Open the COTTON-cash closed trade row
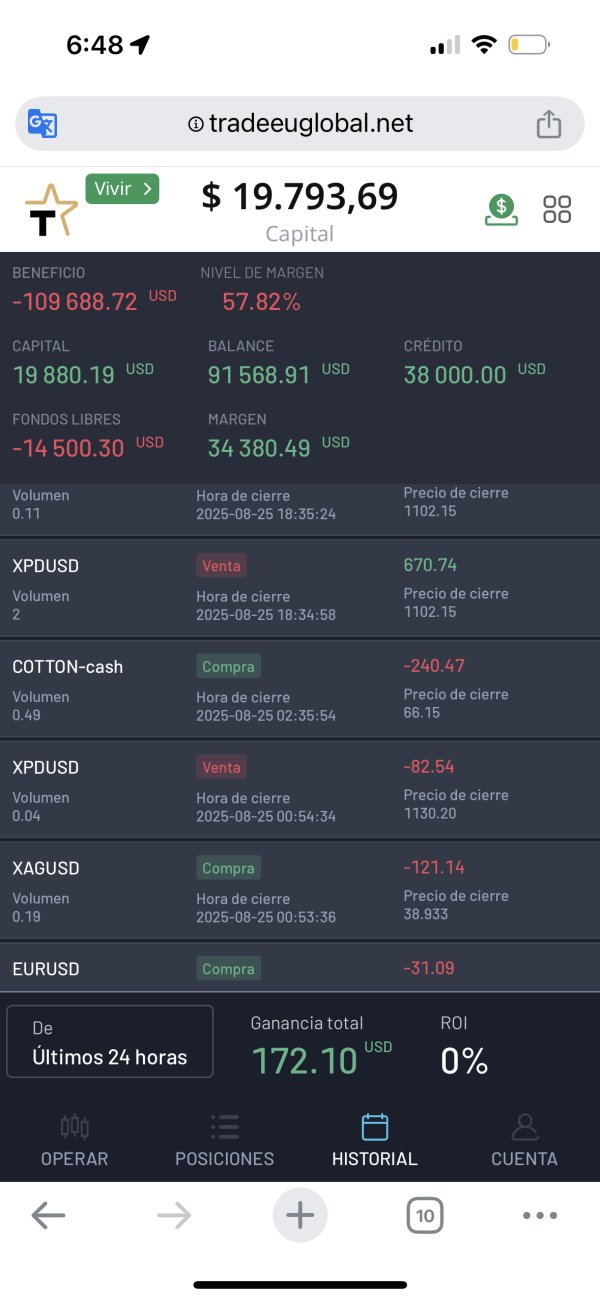 300,690
